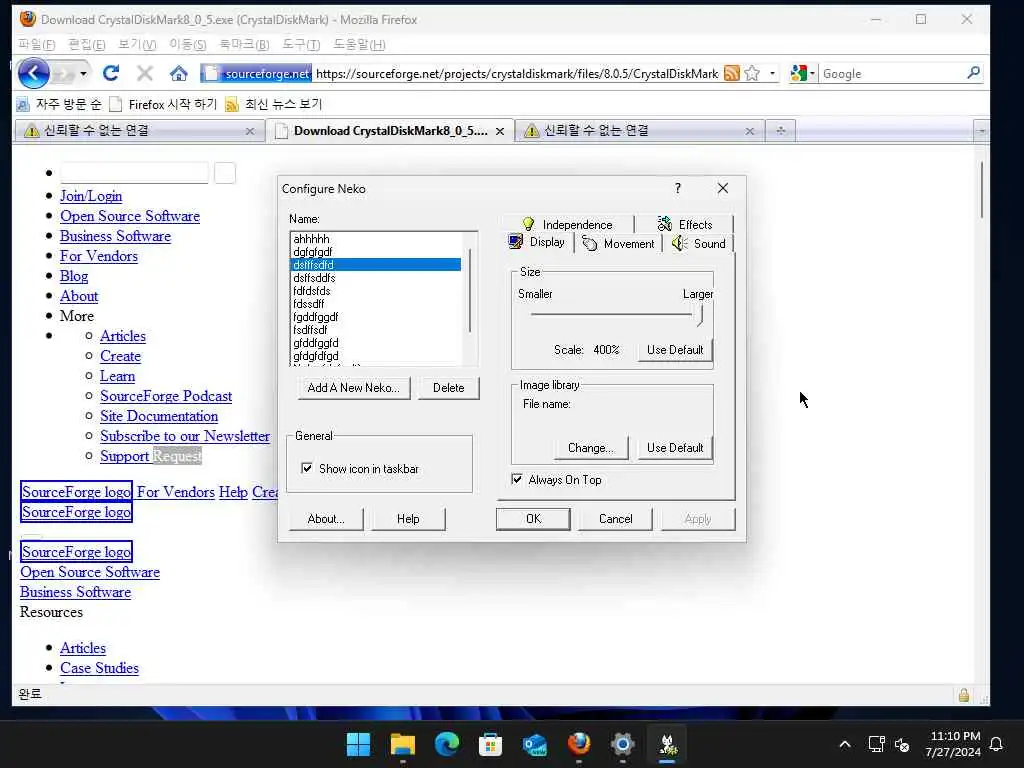Open Join/Login link on page
1024x768 pixels.
91,196
